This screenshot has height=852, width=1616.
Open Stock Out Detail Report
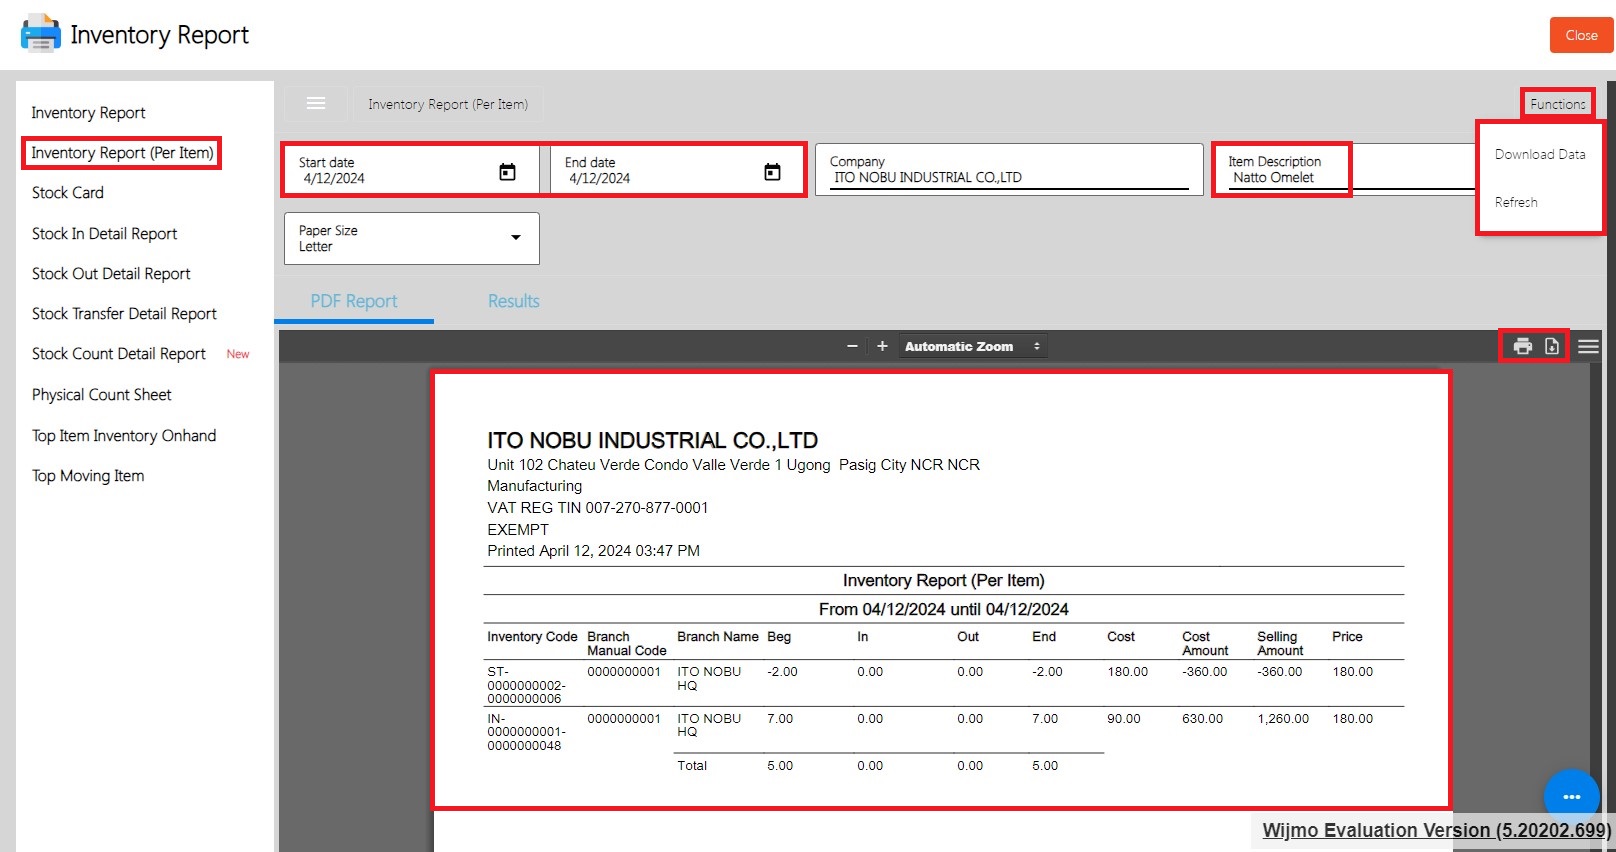[111, 274]
